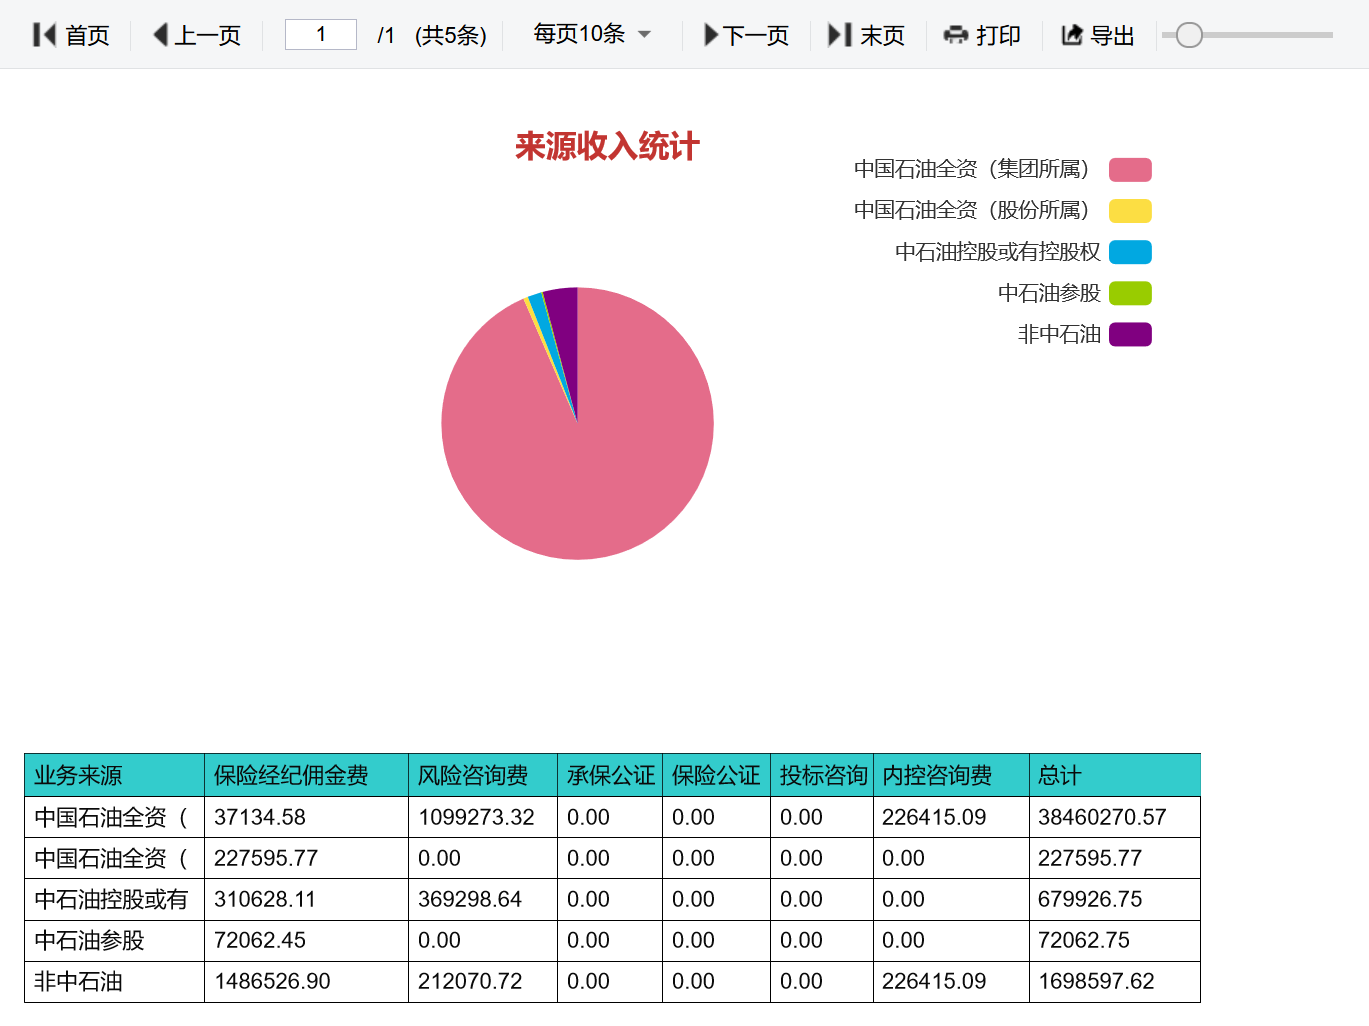1369x1026 pixels.
Task: Click green swatch for 中石油参股
Action: click(1130, 293)
